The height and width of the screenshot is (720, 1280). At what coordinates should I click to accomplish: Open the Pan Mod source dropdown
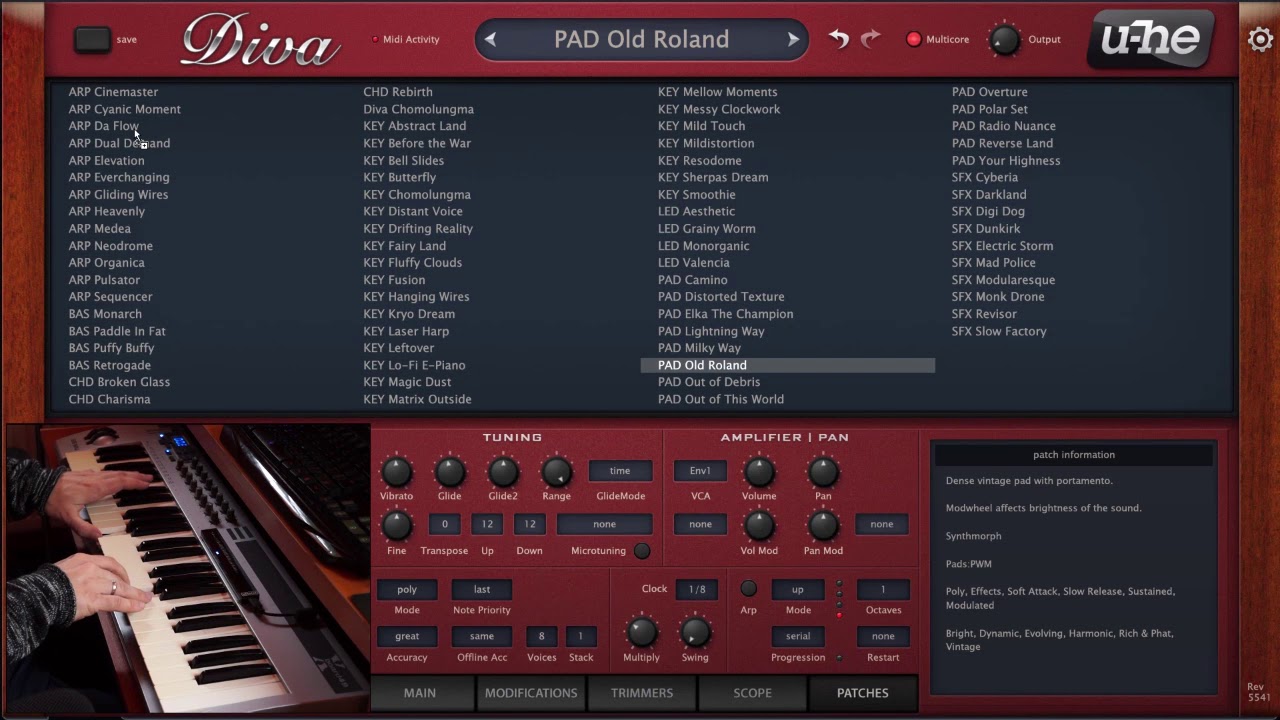(x=882, y=524)
